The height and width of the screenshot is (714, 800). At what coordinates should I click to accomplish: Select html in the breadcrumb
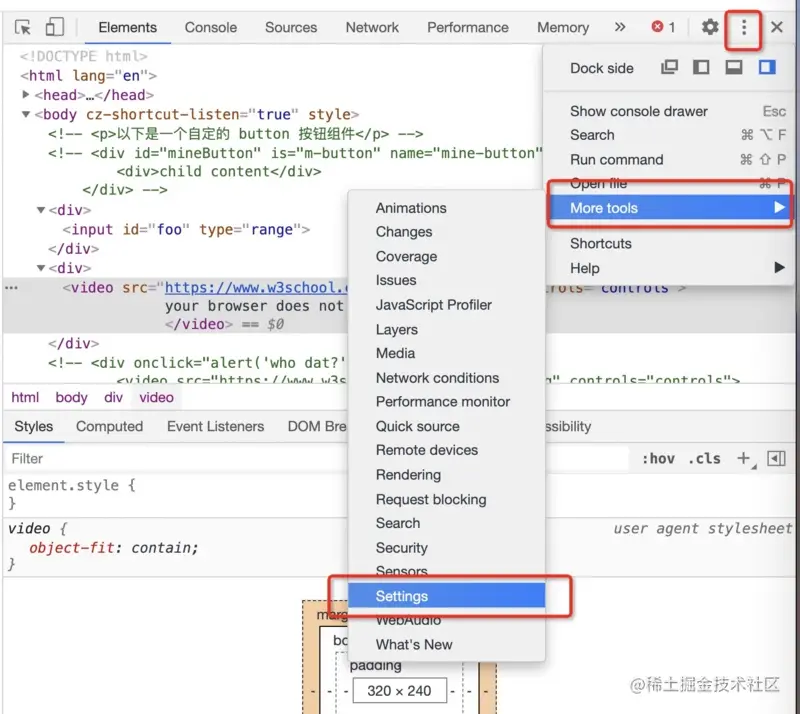point(25,397)
